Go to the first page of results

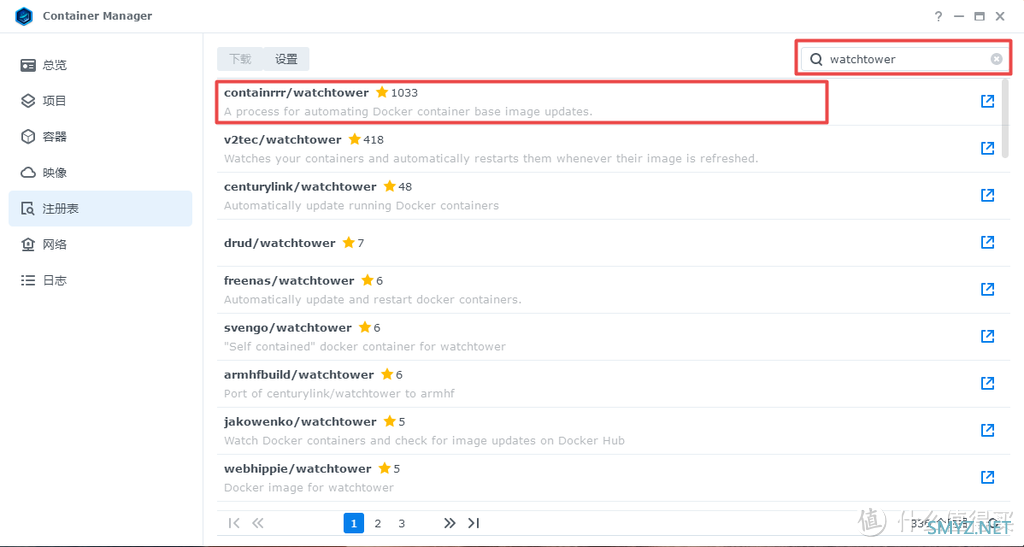234,523
